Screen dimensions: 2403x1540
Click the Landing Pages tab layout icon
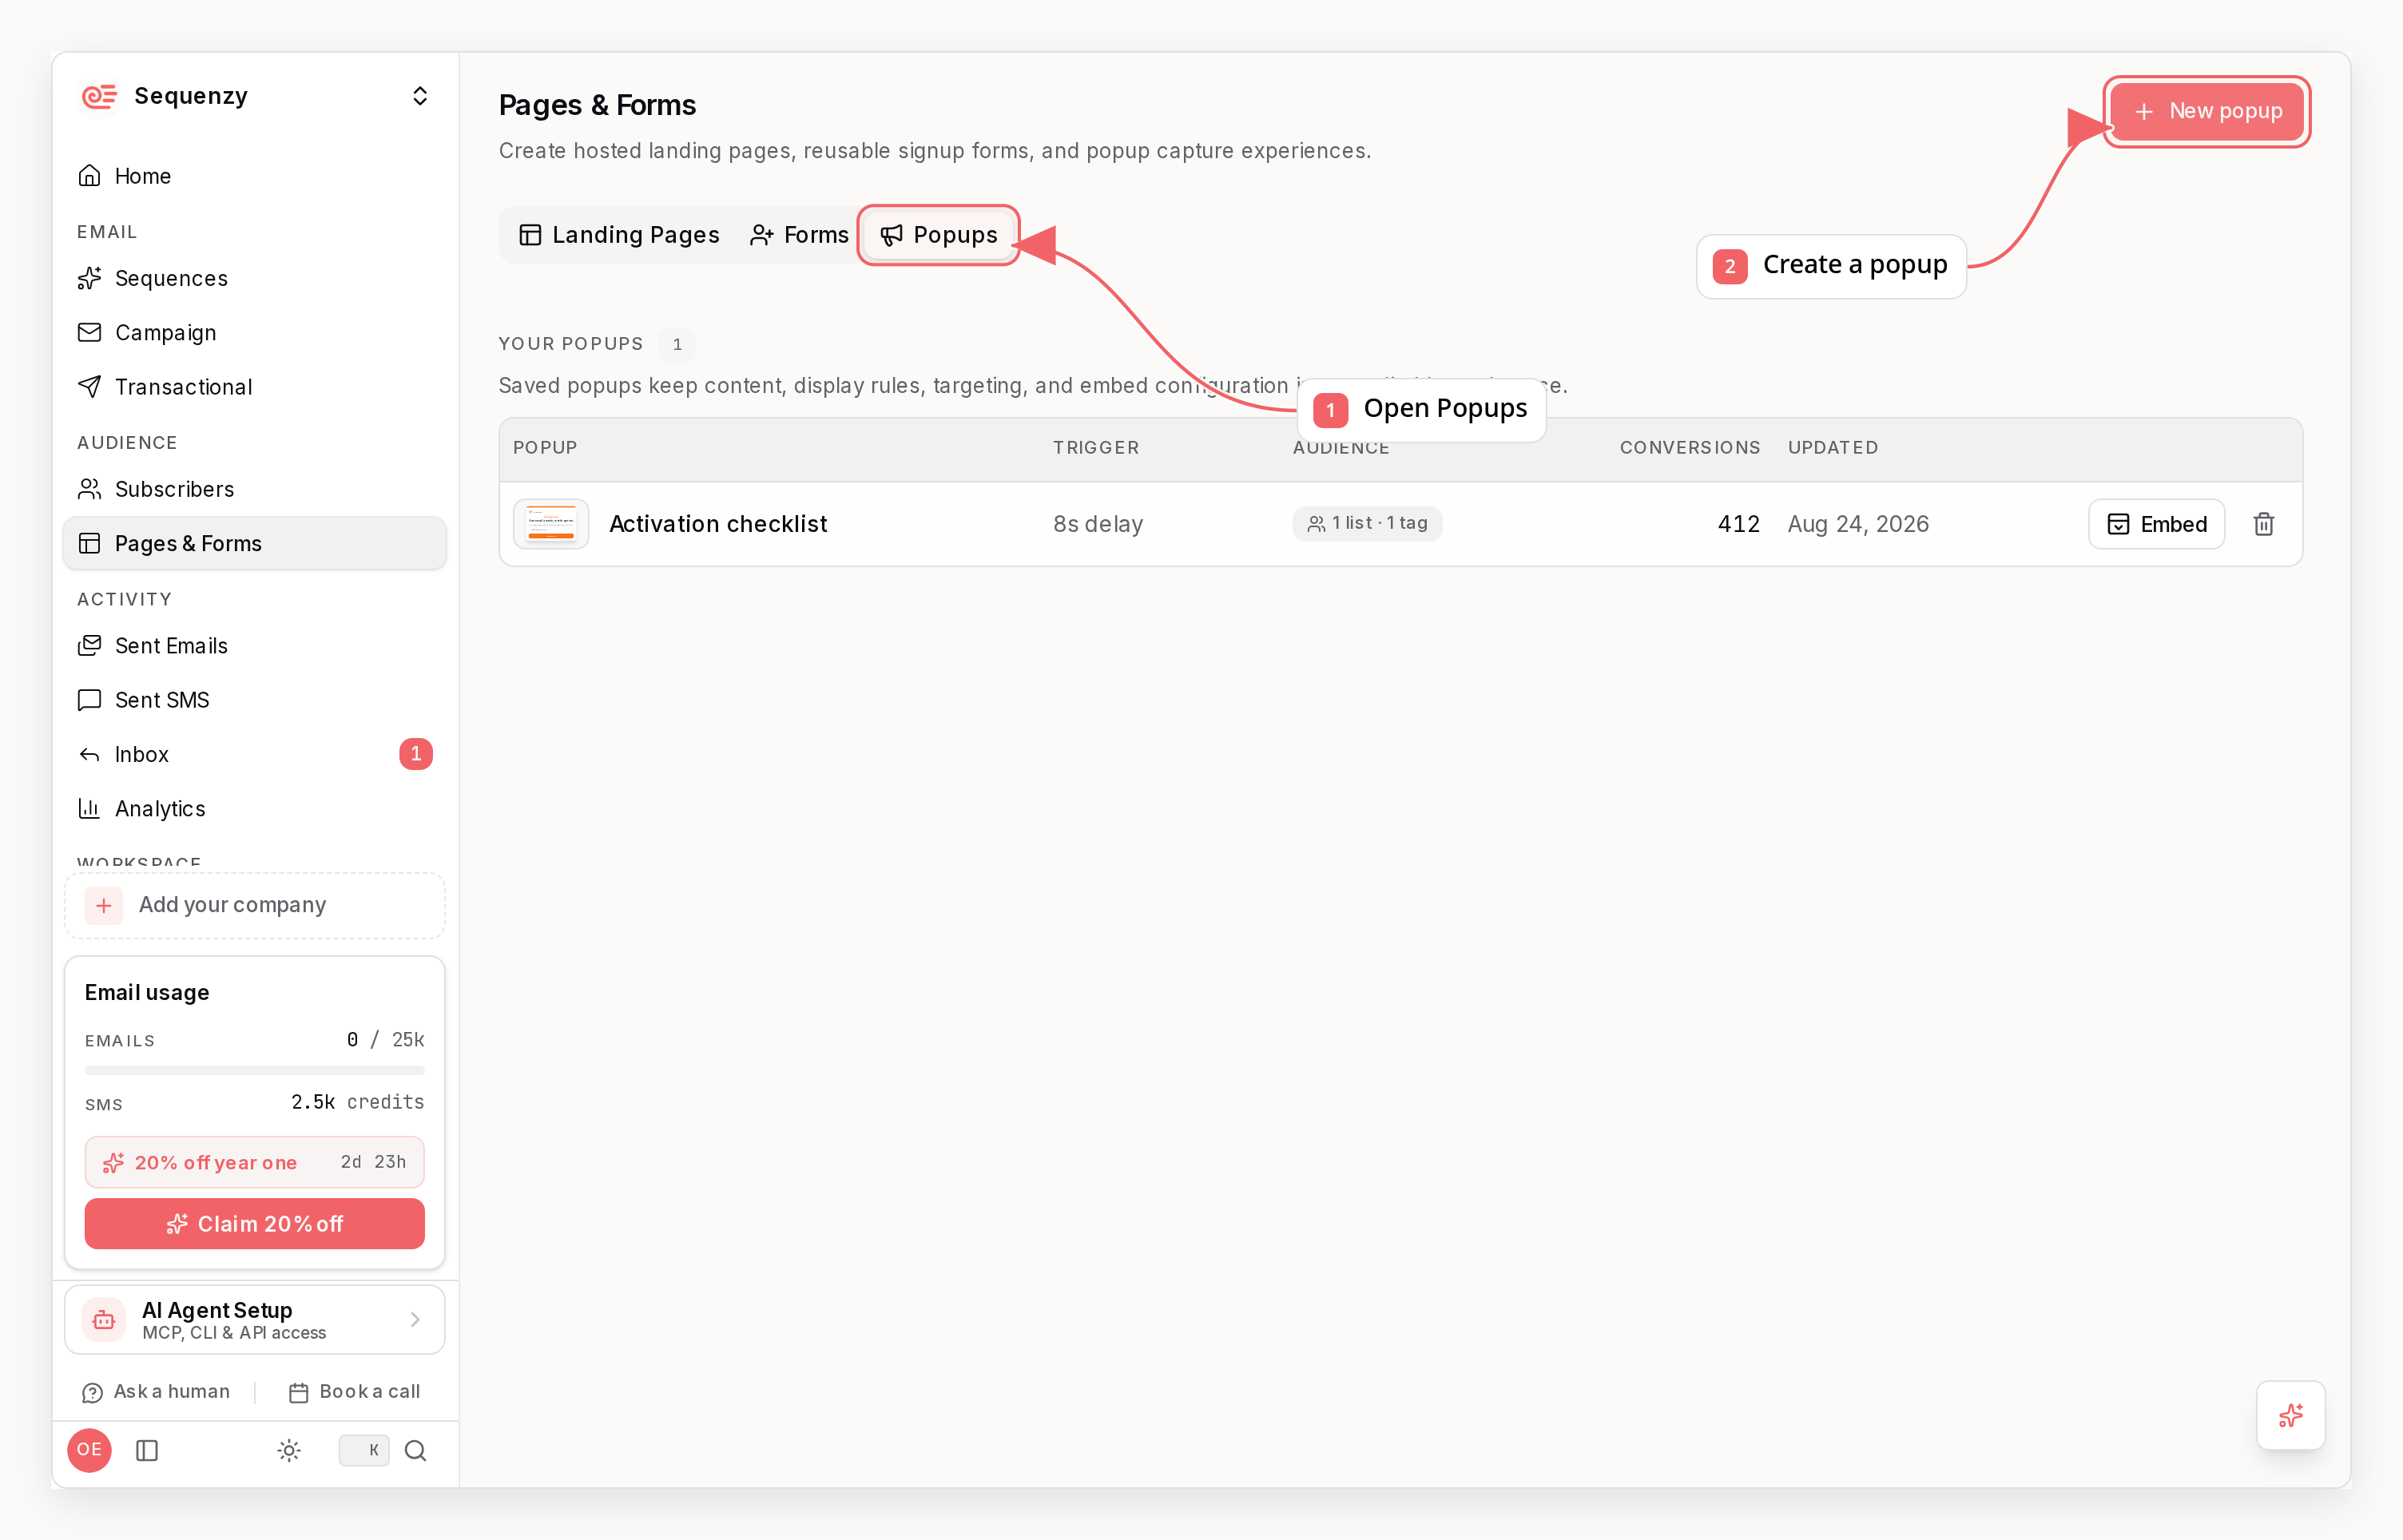pyautogui.click(x=530, y=235)
